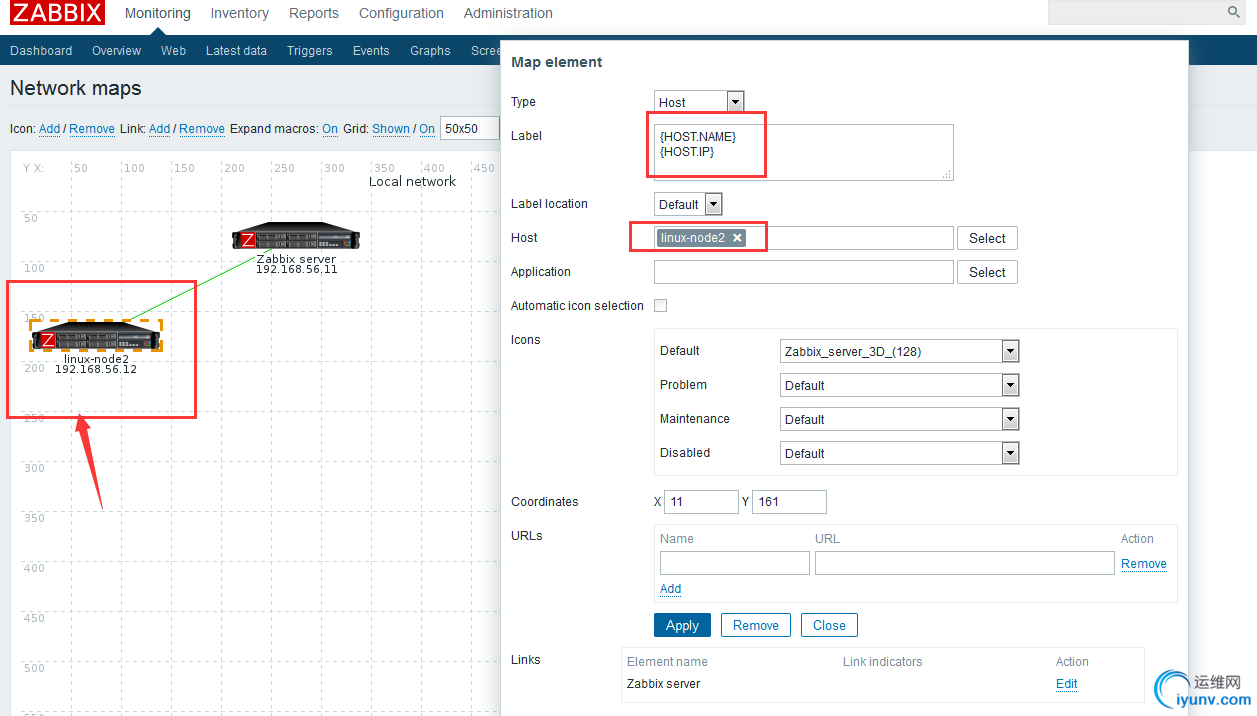Go to Latest data submenu
The image size is (1257, 716).
click(236, 51)
